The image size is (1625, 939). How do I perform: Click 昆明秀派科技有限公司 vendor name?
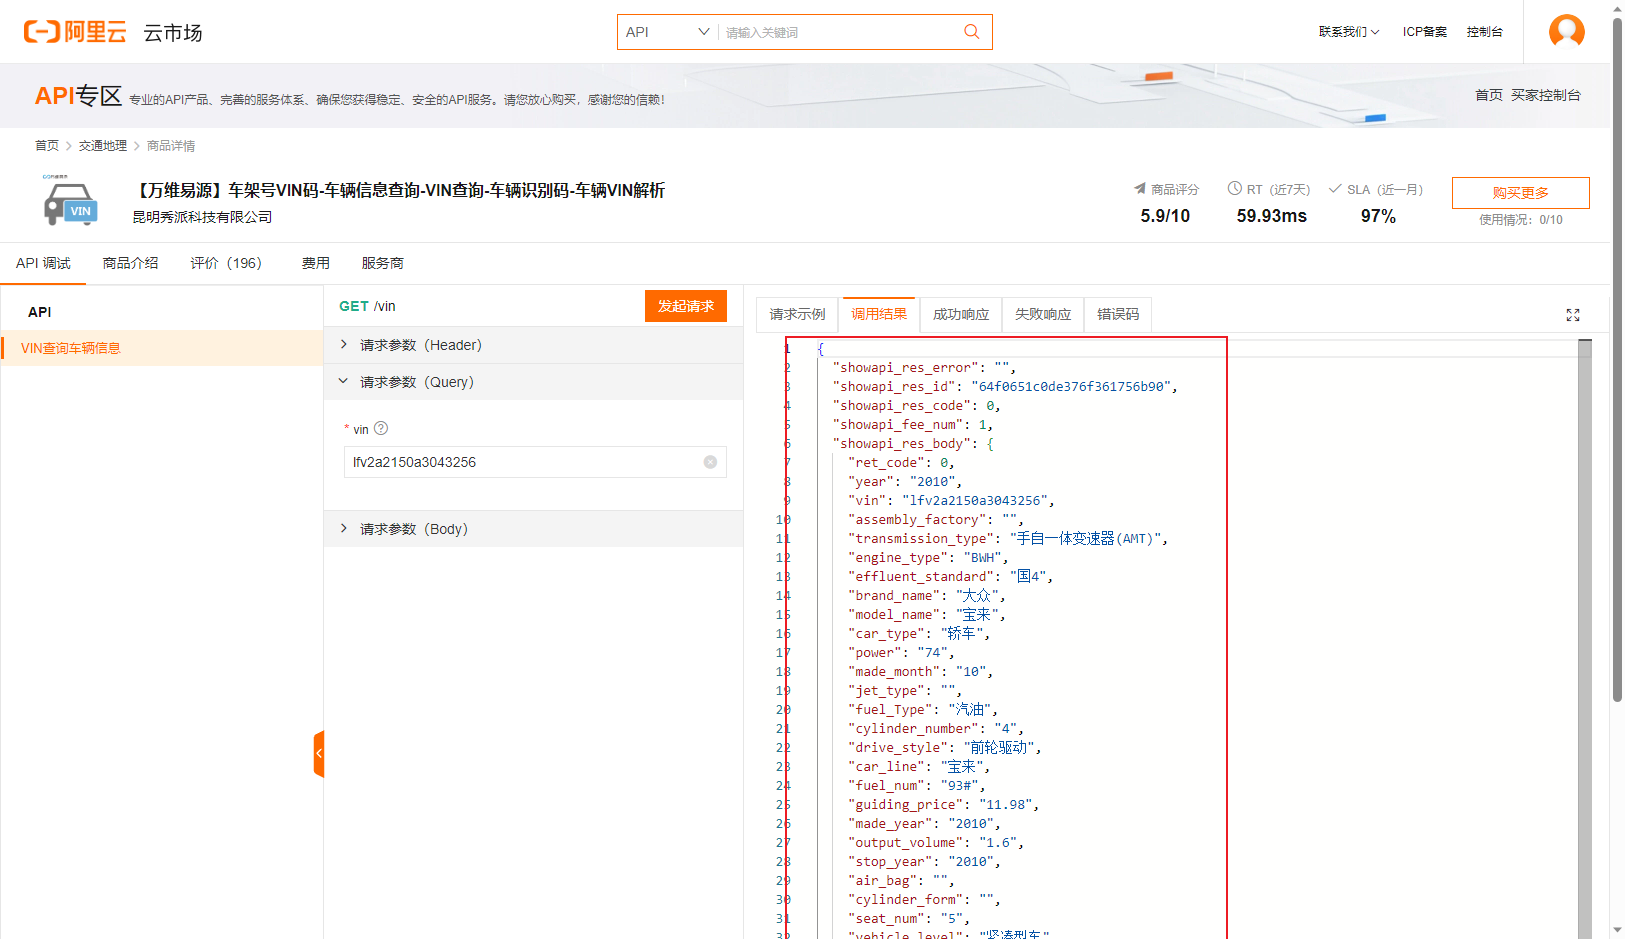coord(202,217)
